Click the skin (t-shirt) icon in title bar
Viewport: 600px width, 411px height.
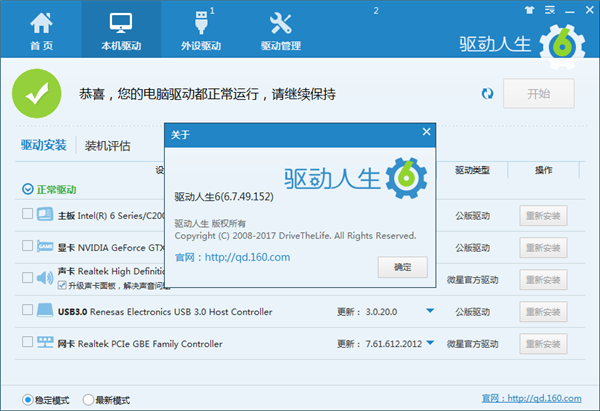(x=529, y=9)
